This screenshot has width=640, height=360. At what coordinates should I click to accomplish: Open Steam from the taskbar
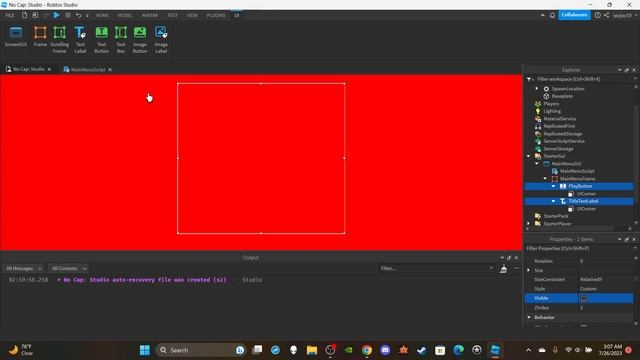pos(422,350)
